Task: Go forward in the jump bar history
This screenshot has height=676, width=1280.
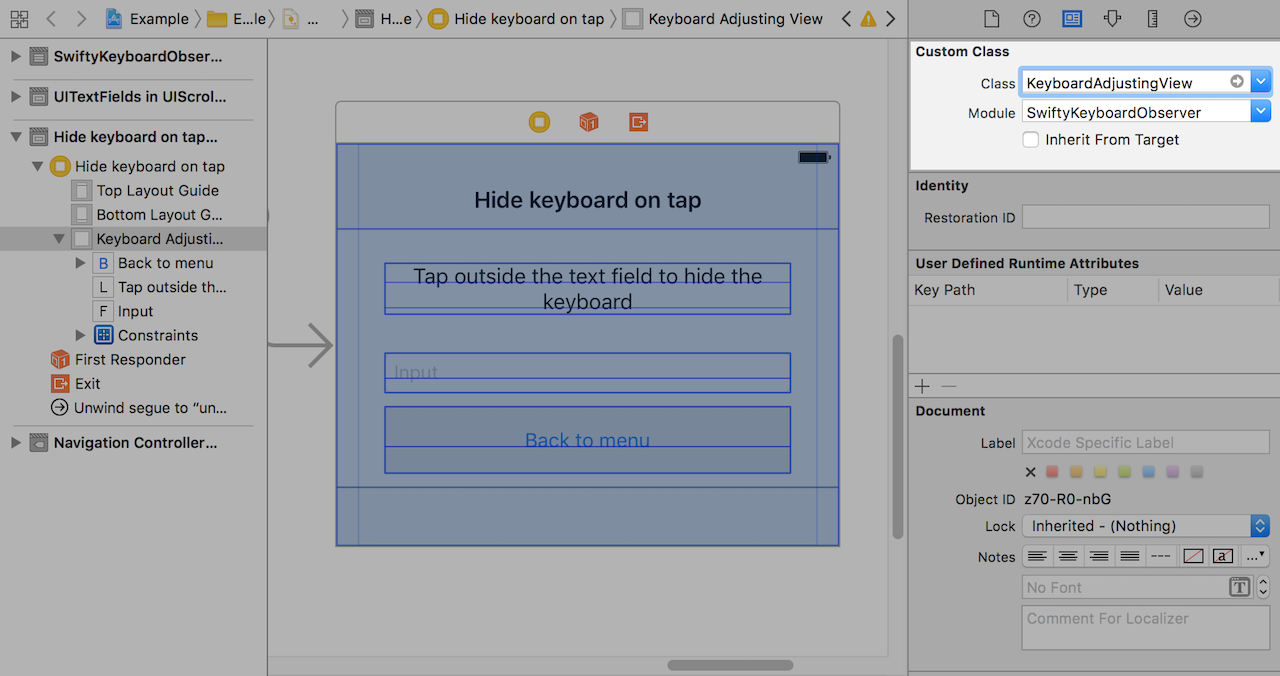Action: point(83,19)
